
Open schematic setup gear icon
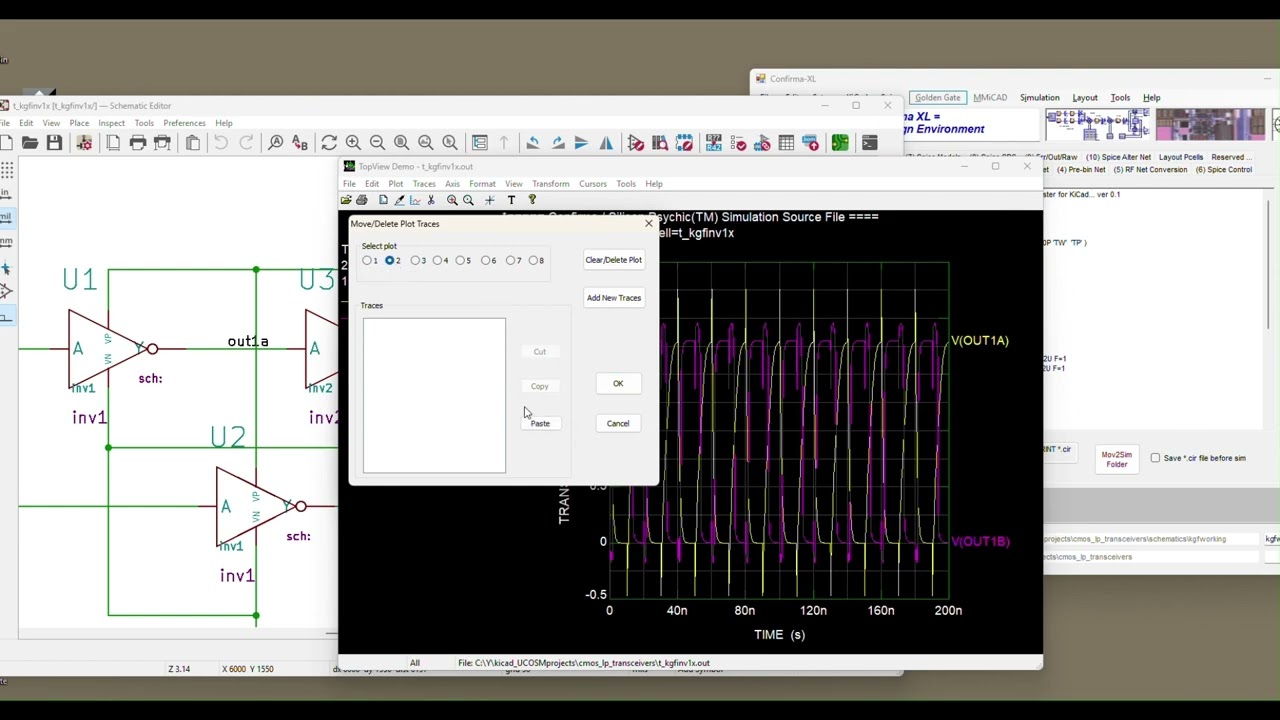[x=84, y=143]
